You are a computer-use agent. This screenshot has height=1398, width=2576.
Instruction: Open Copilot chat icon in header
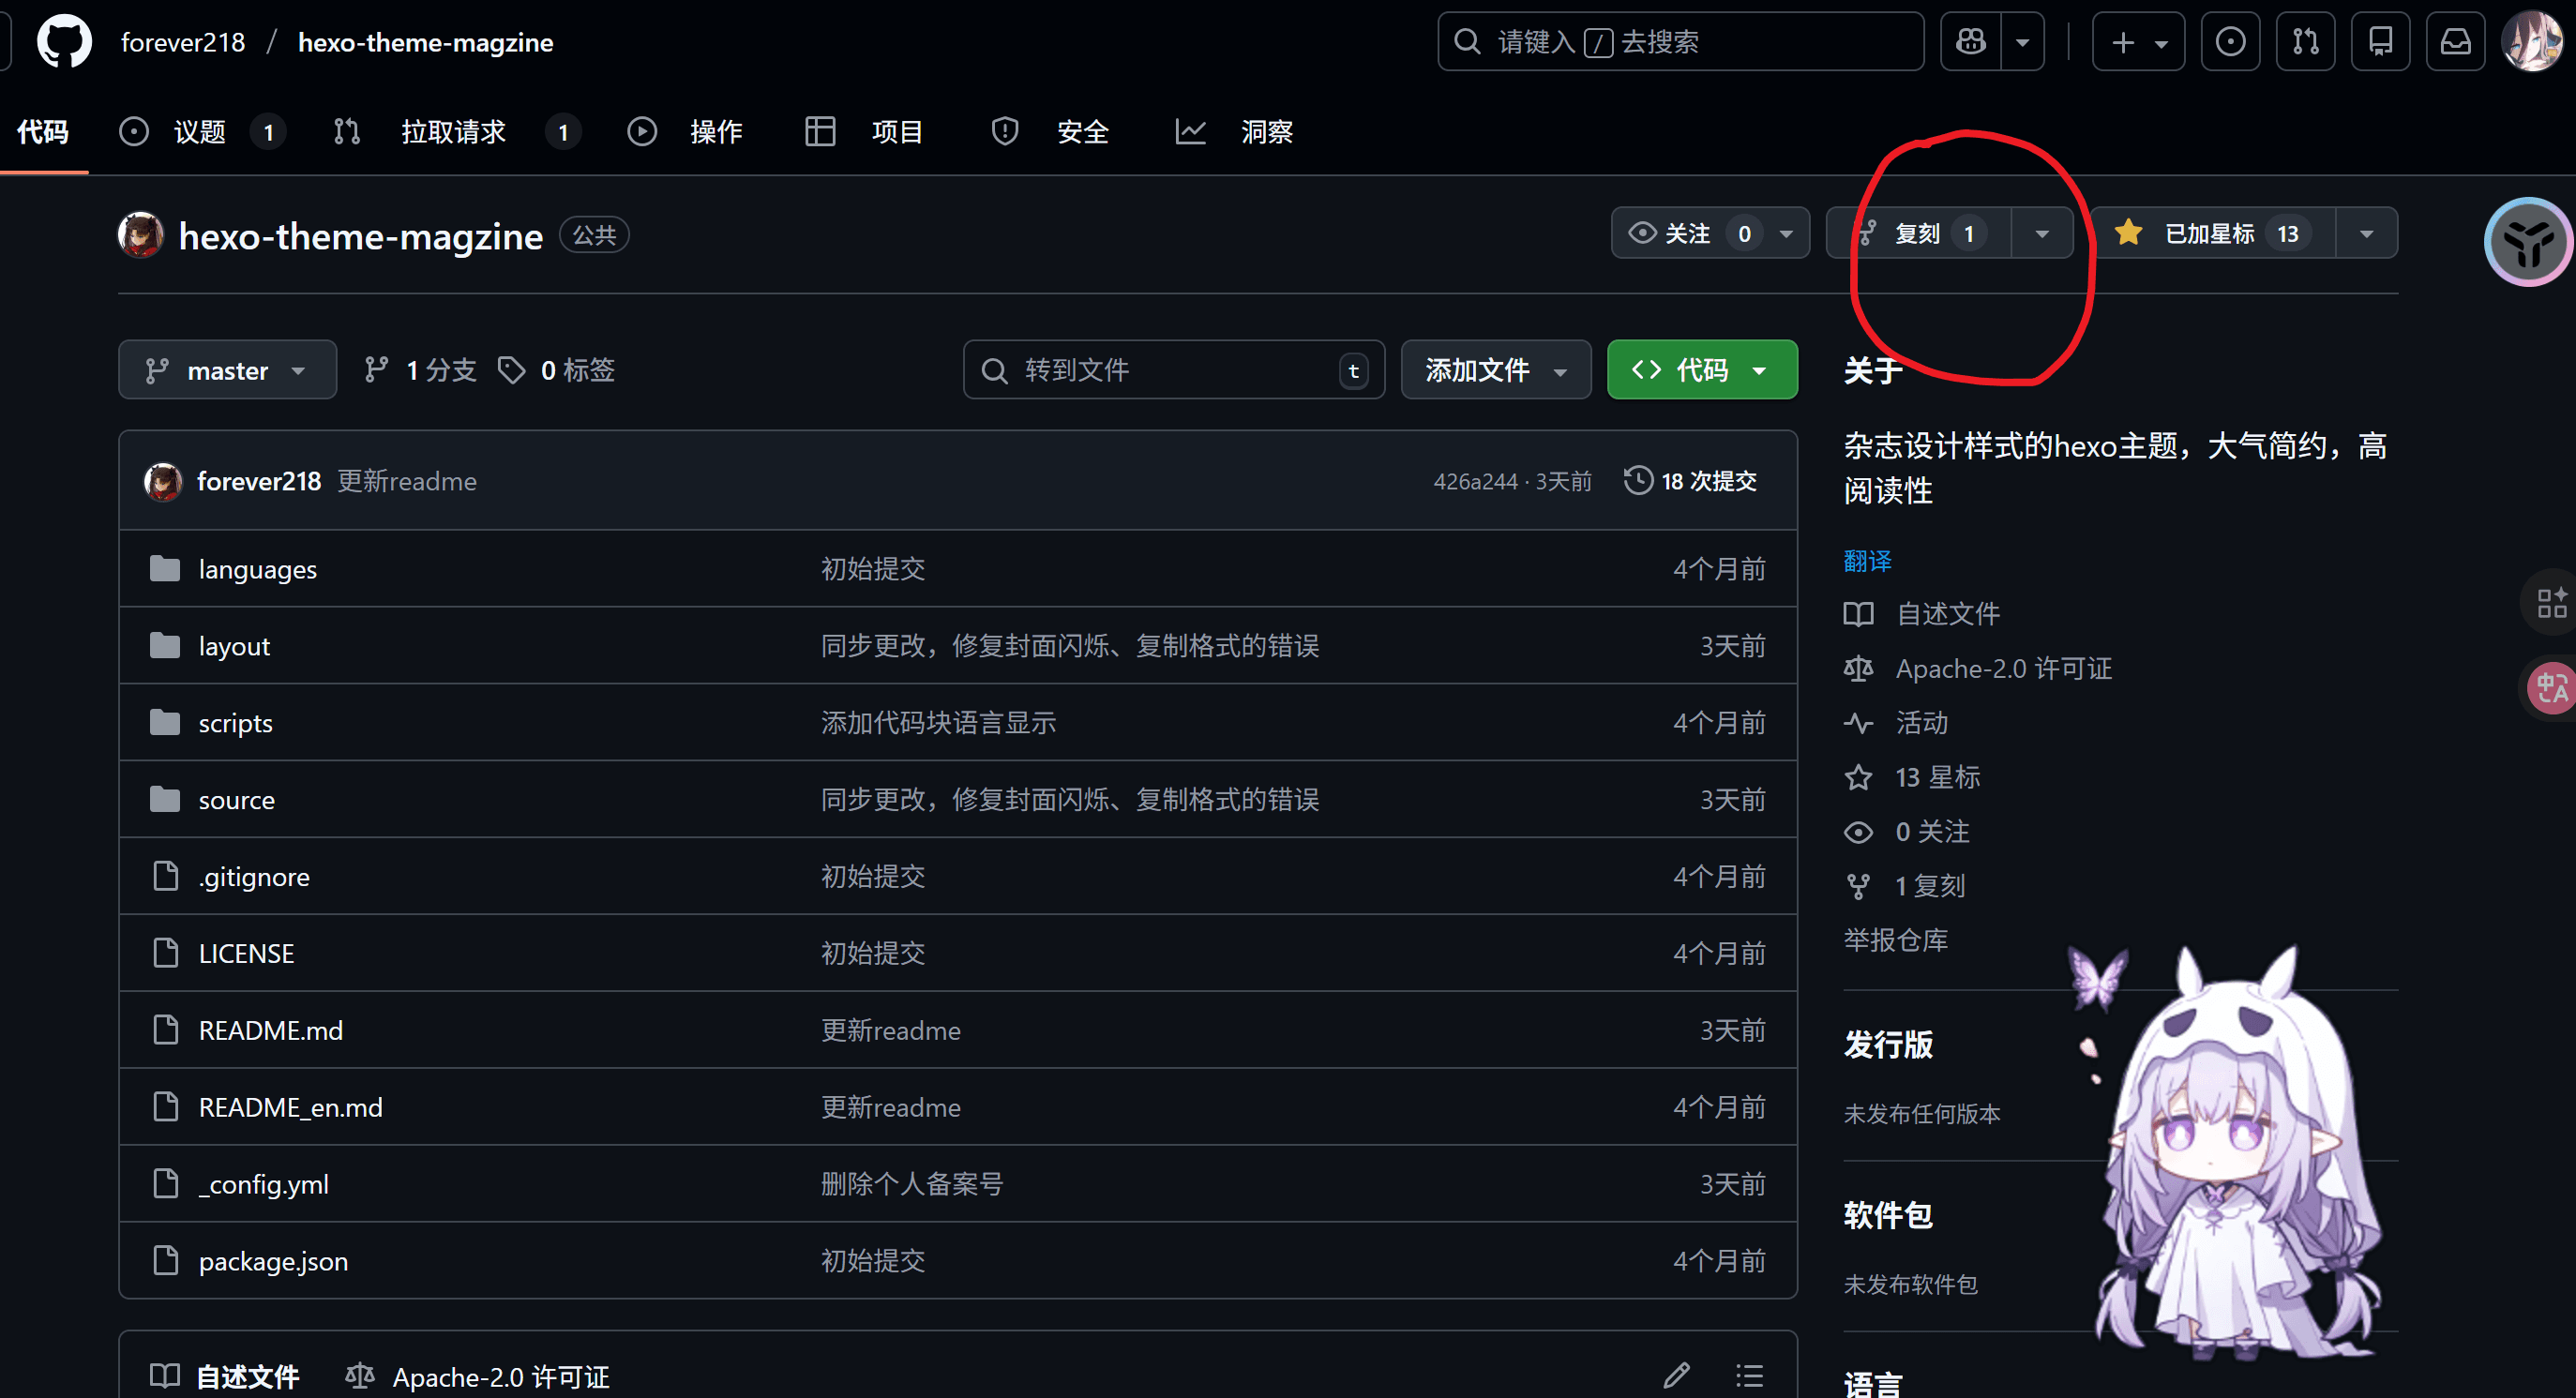[1970, 42]
